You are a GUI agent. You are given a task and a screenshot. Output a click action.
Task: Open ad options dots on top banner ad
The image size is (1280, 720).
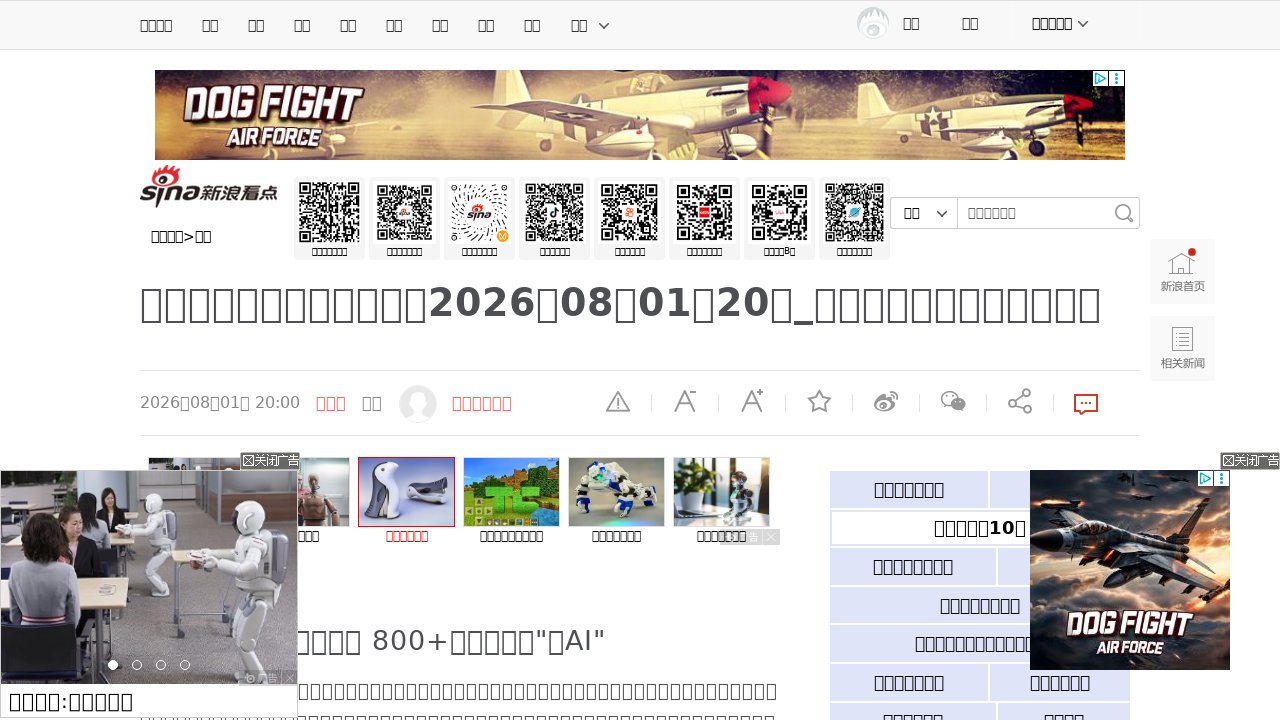pyautogui.click(x=1117, y=78)
